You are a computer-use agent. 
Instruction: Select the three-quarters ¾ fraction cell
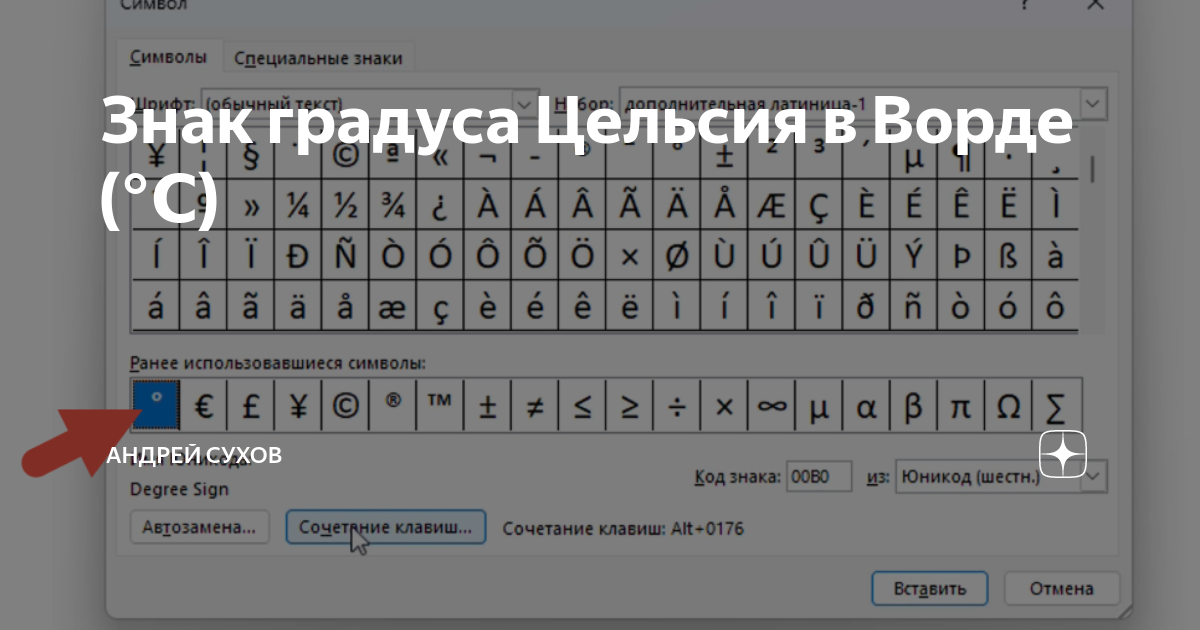[x=392, y=205]
